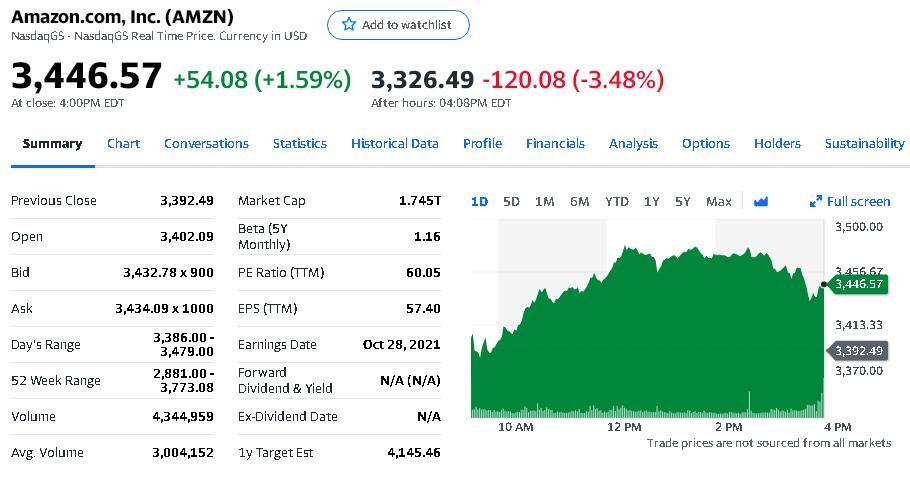Select the YTD chart range
The image size is (910, 486).
(616, 201)
